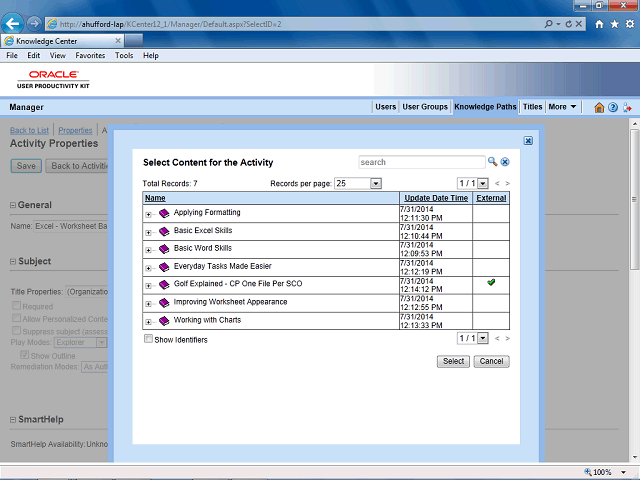Click the page vertical scrollbar thumb
Viewport: 640px width, 480px height.
pos(634,199)
